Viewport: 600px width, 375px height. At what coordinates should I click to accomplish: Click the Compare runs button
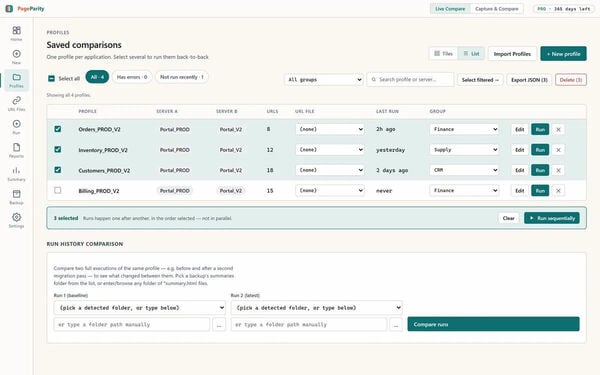pos(493,324)
